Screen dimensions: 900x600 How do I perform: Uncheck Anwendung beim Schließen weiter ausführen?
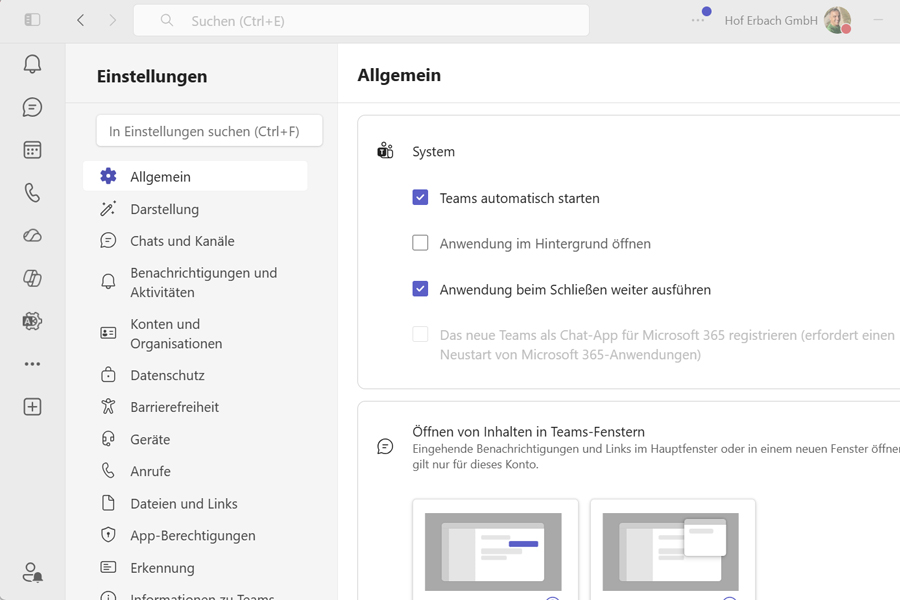[420, 288]
